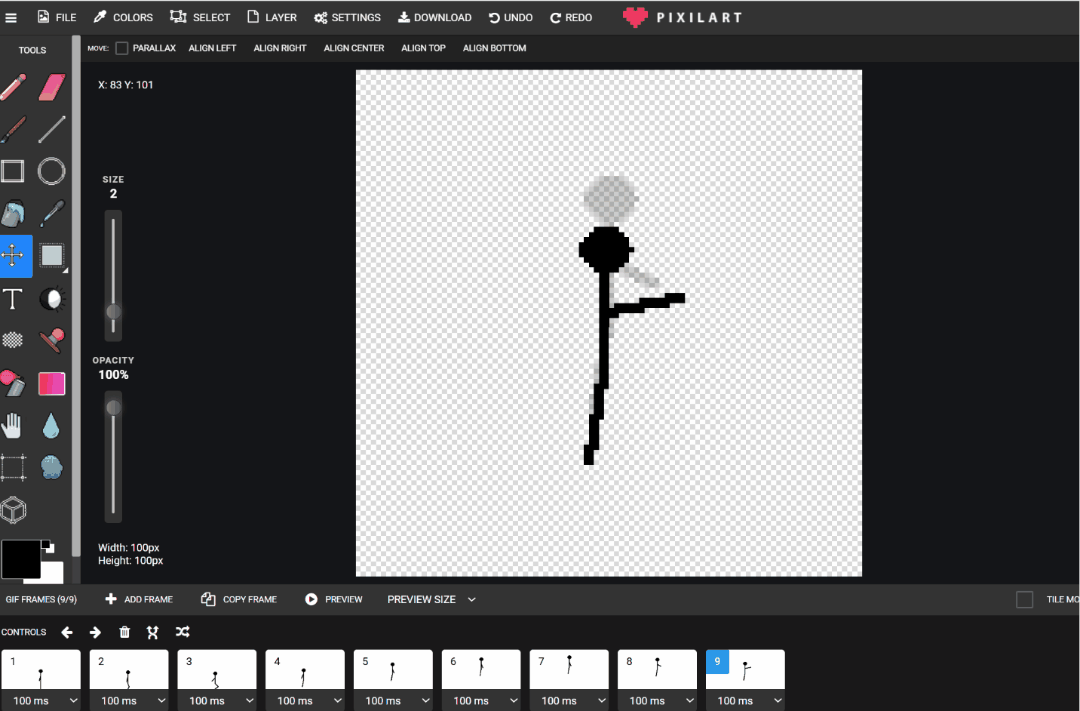This screenshot has height=711, width=1080.
Task: Select frame 4 thumbnail
Action: pyautogui.click(x=305, y=670)
